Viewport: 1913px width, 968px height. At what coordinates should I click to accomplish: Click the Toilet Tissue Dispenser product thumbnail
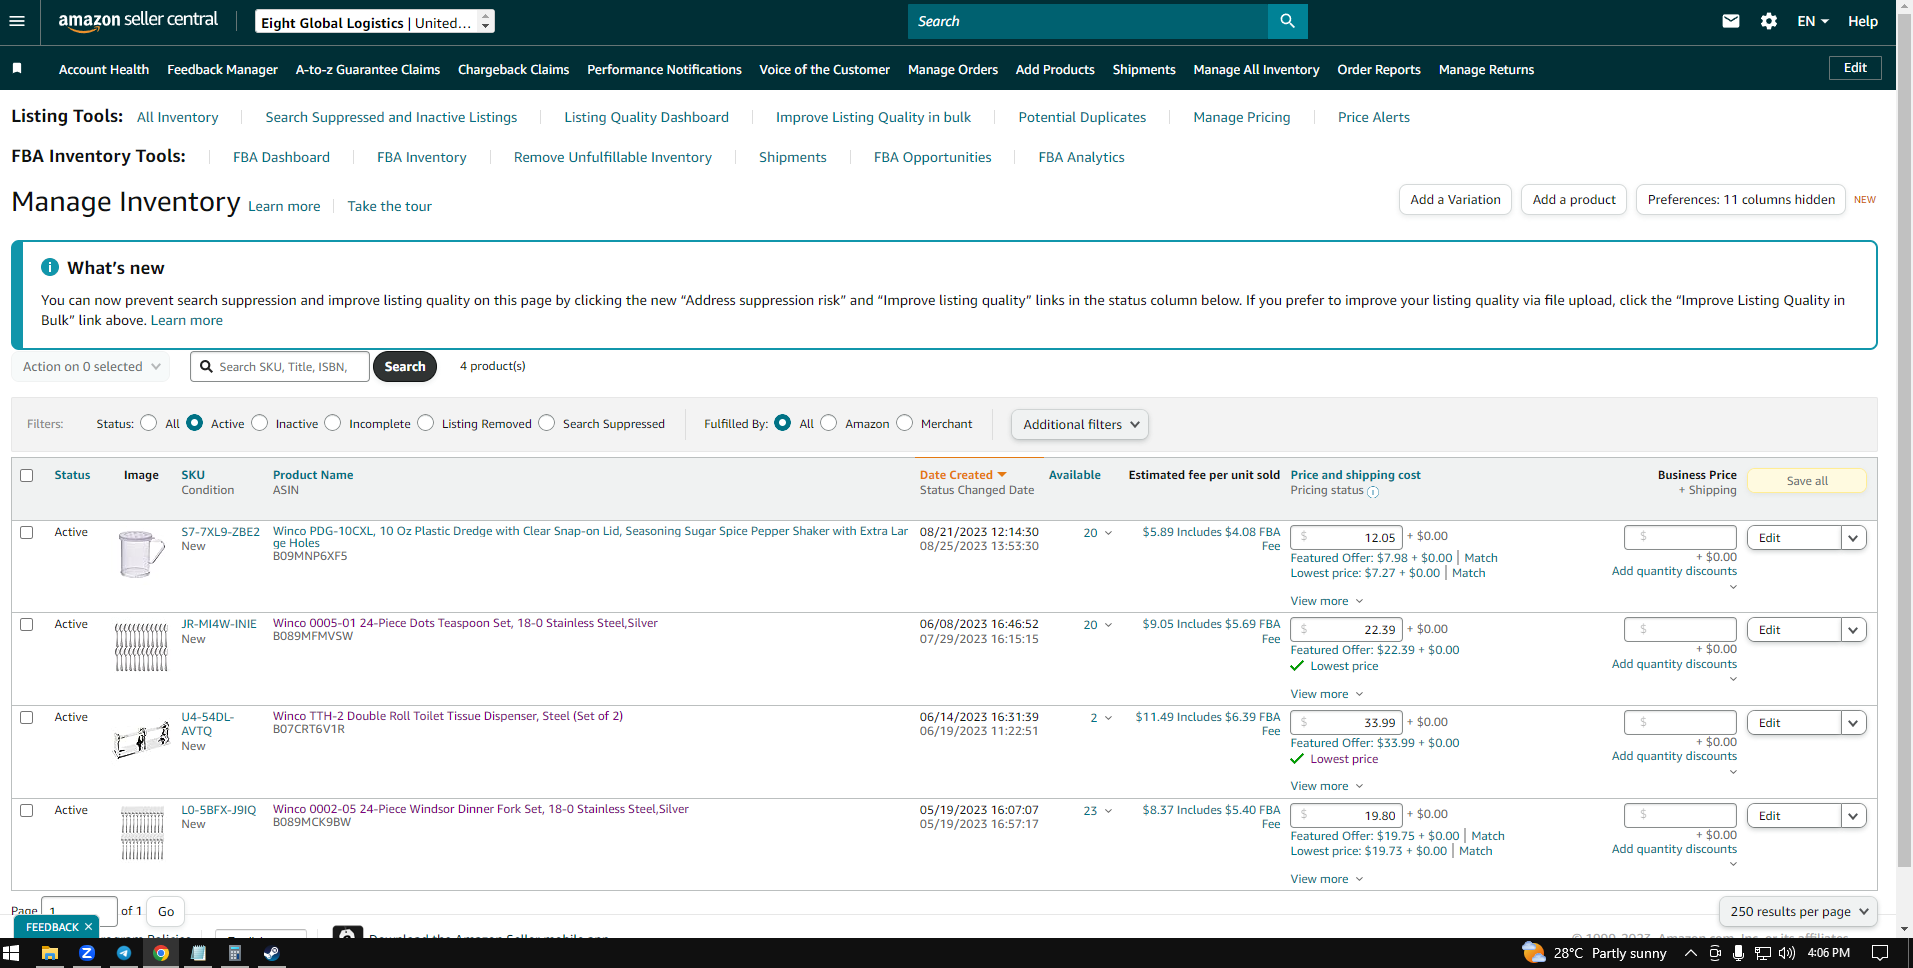(142, 740)
